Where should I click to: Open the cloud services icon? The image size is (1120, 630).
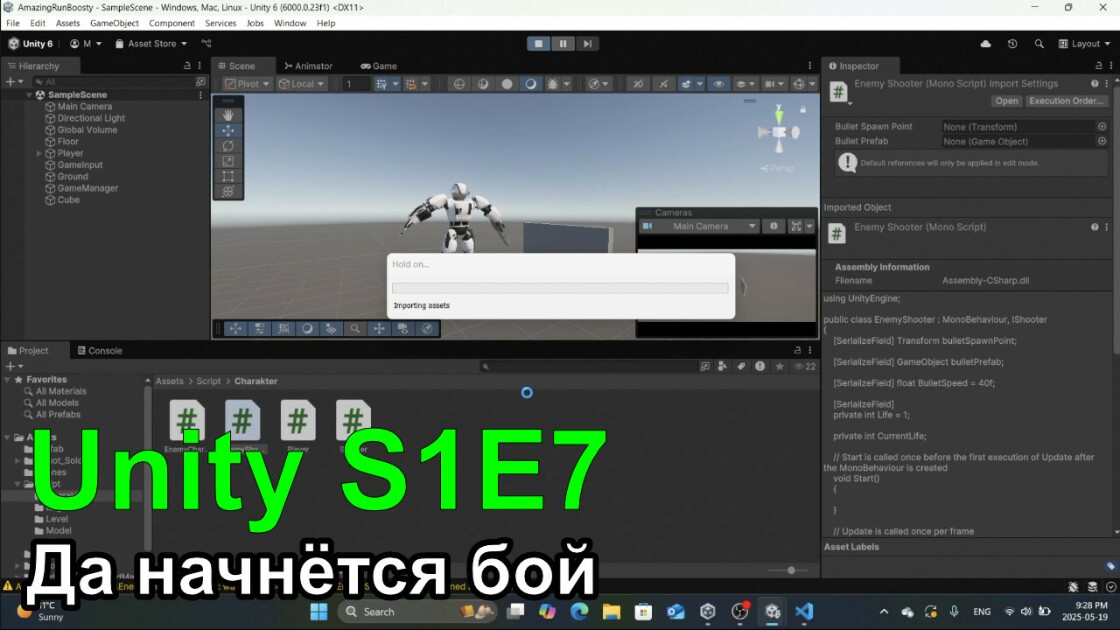click(986, 44)
